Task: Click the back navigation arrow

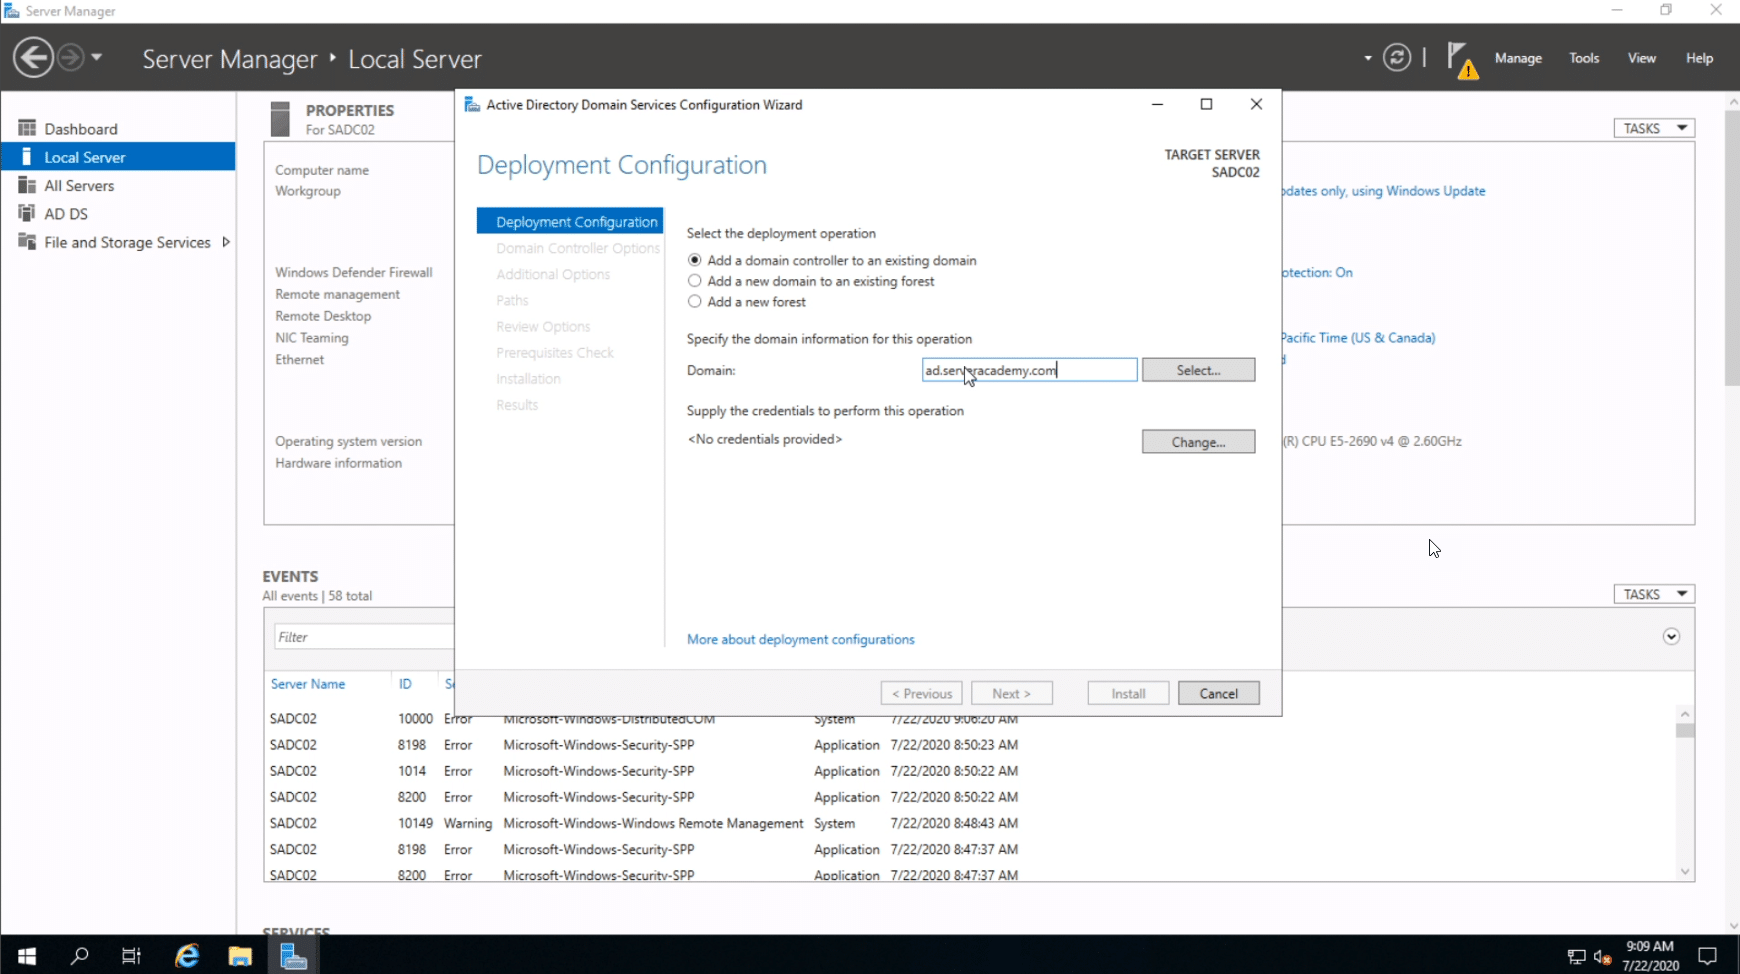Action: point(33,58)
